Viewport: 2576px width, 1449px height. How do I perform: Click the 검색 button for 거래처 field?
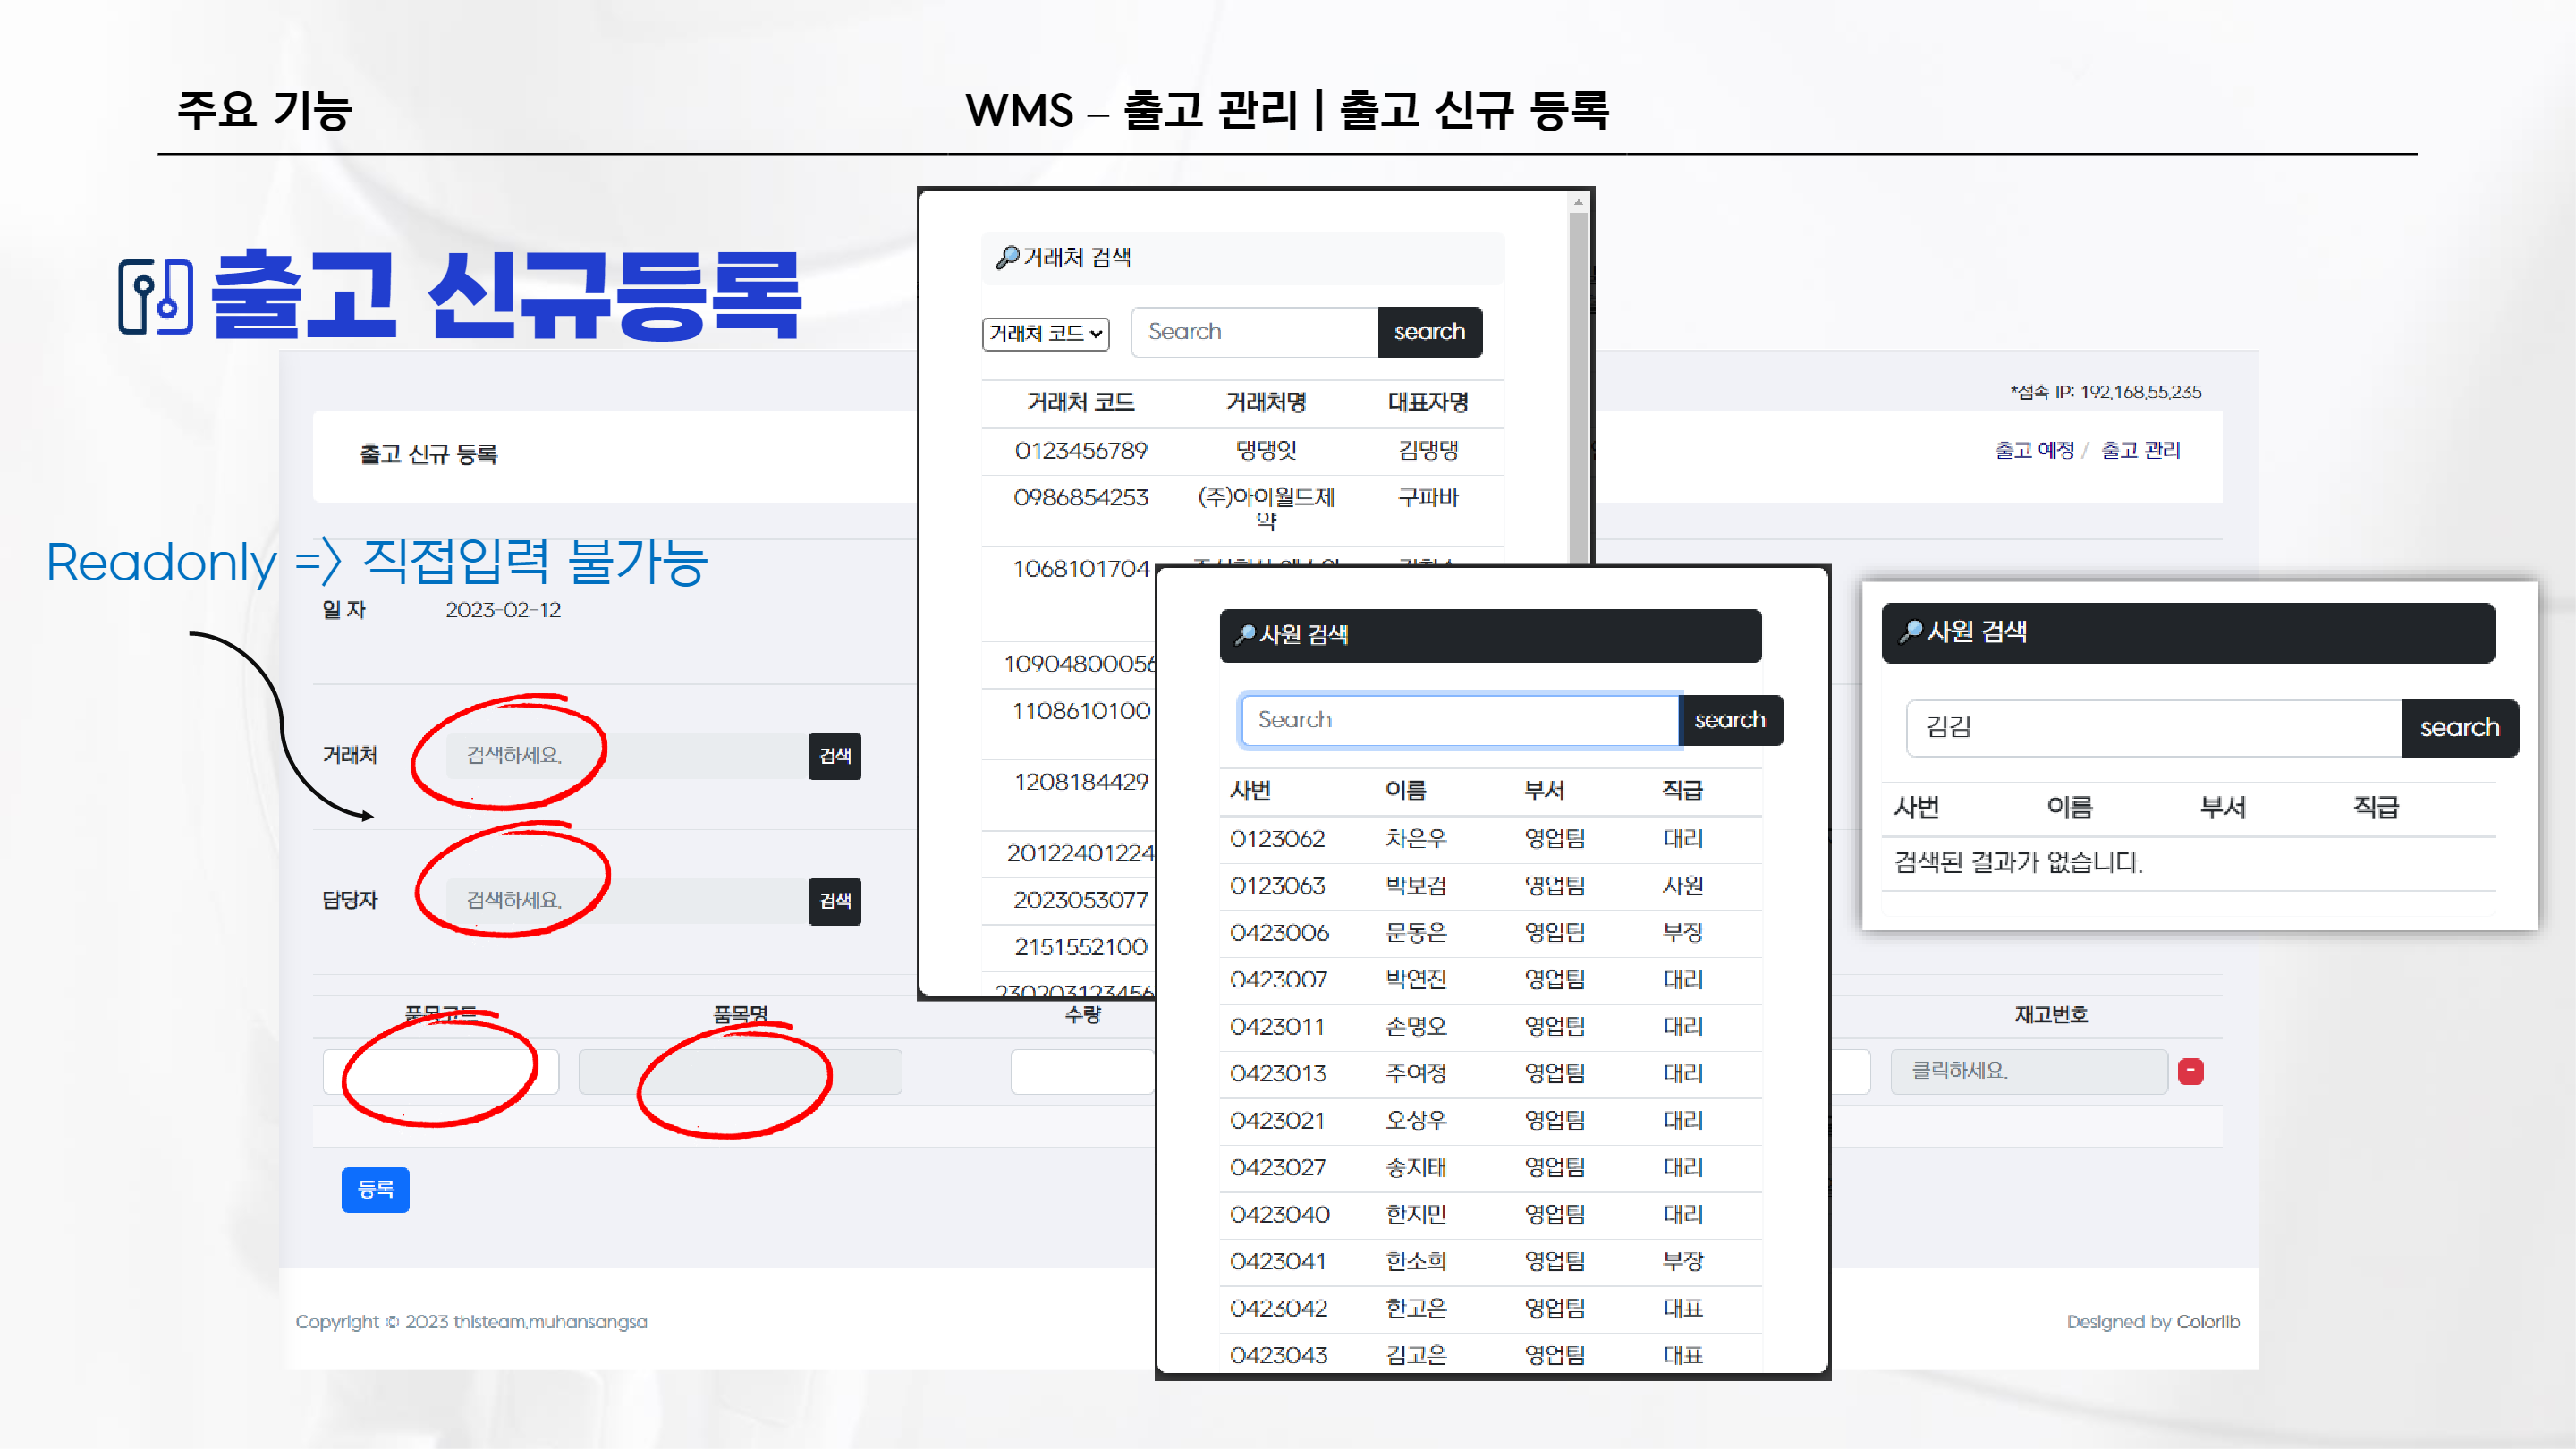tap(834, 756)
